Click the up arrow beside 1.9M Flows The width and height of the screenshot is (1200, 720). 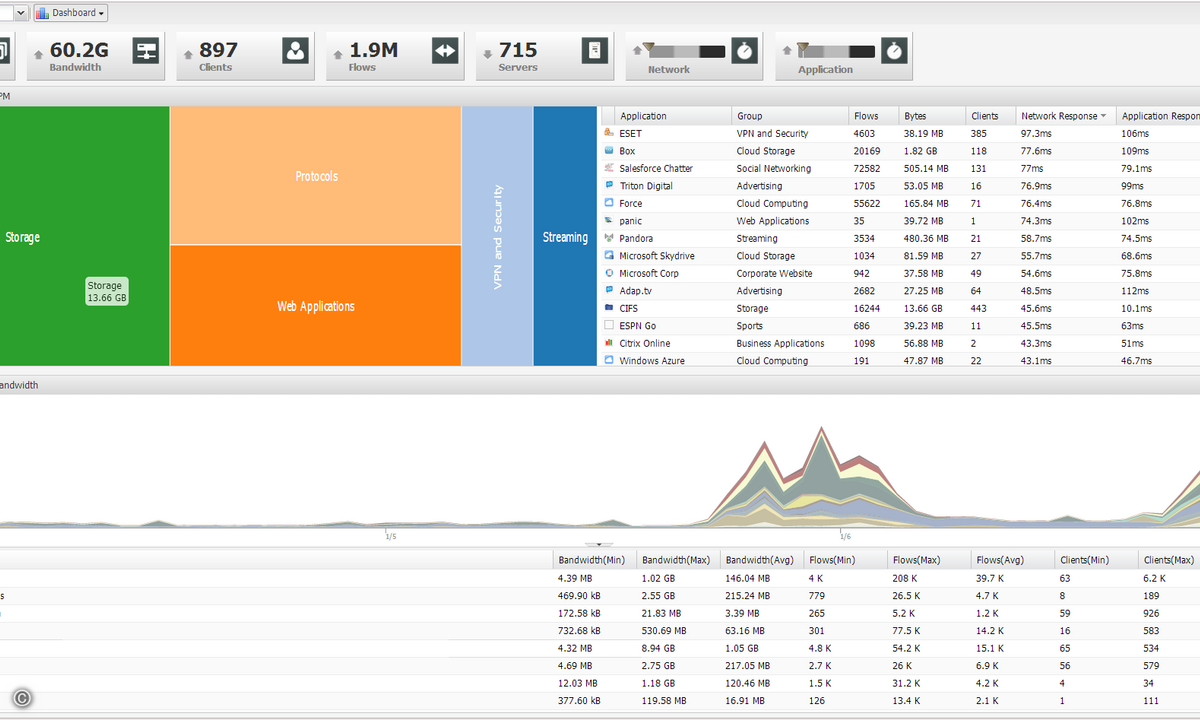coord(338,53)
